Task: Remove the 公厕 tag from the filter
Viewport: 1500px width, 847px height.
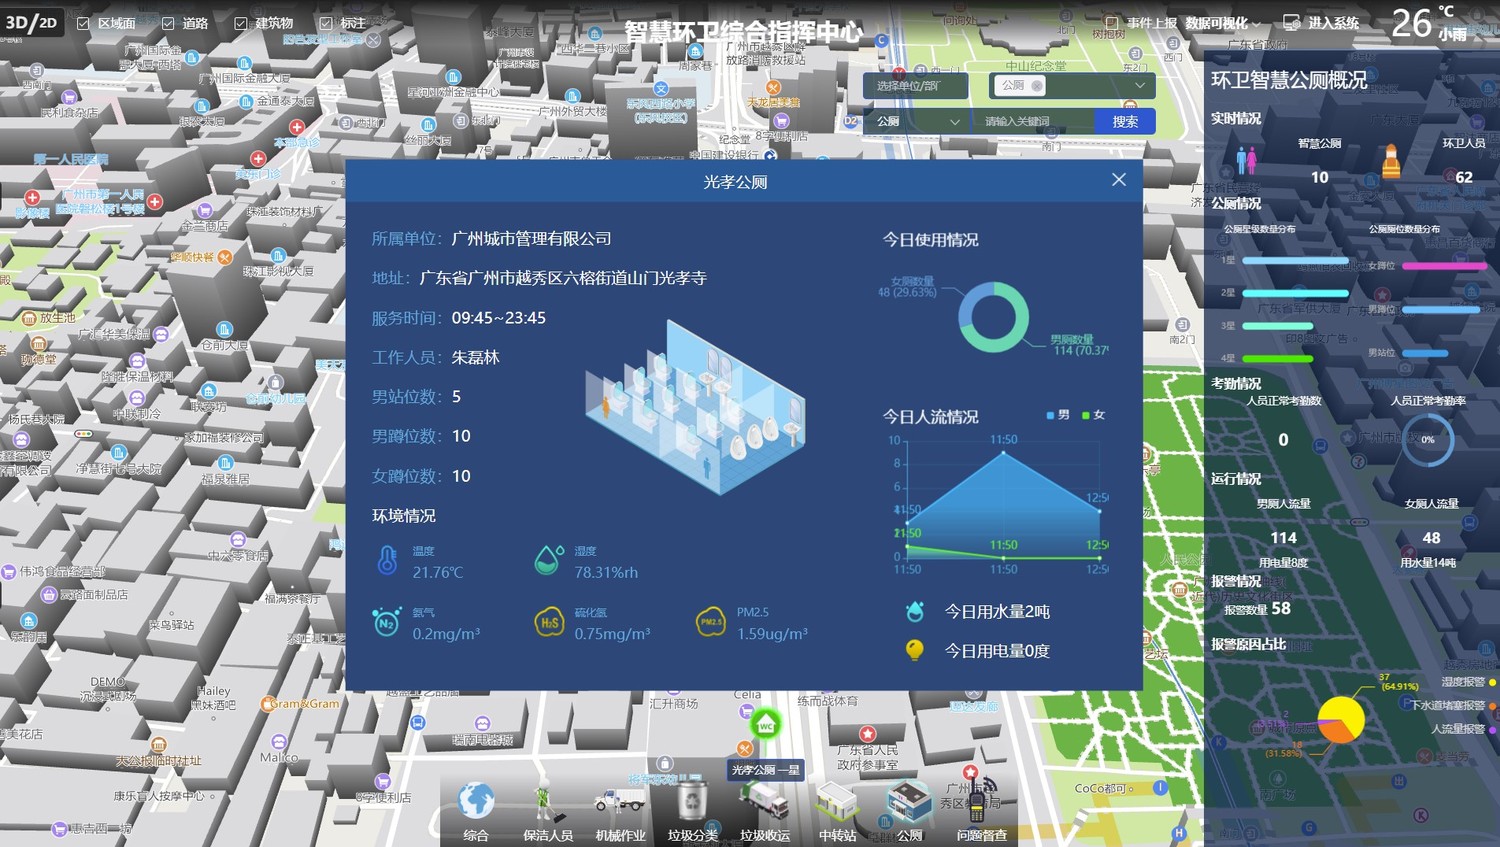Action: [x=1037, y=86]
